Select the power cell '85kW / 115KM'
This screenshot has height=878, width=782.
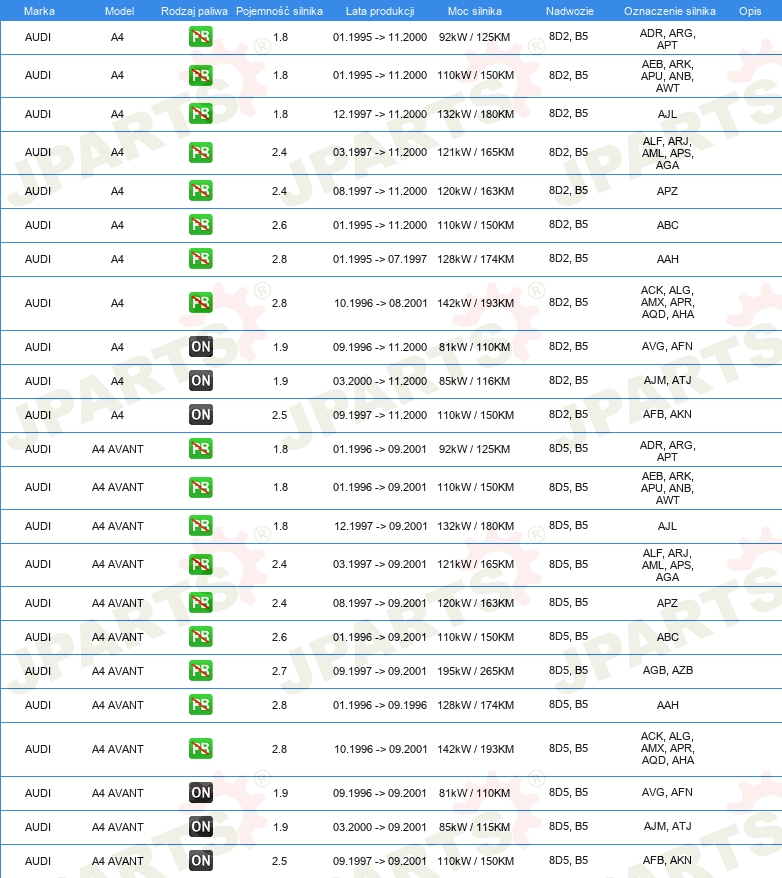pyautogui.click(x=474, y=827)
